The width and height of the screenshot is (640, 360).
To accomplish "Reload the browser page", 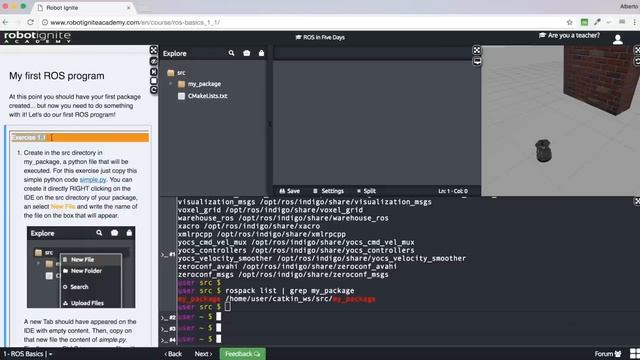I will click(31, 22).
